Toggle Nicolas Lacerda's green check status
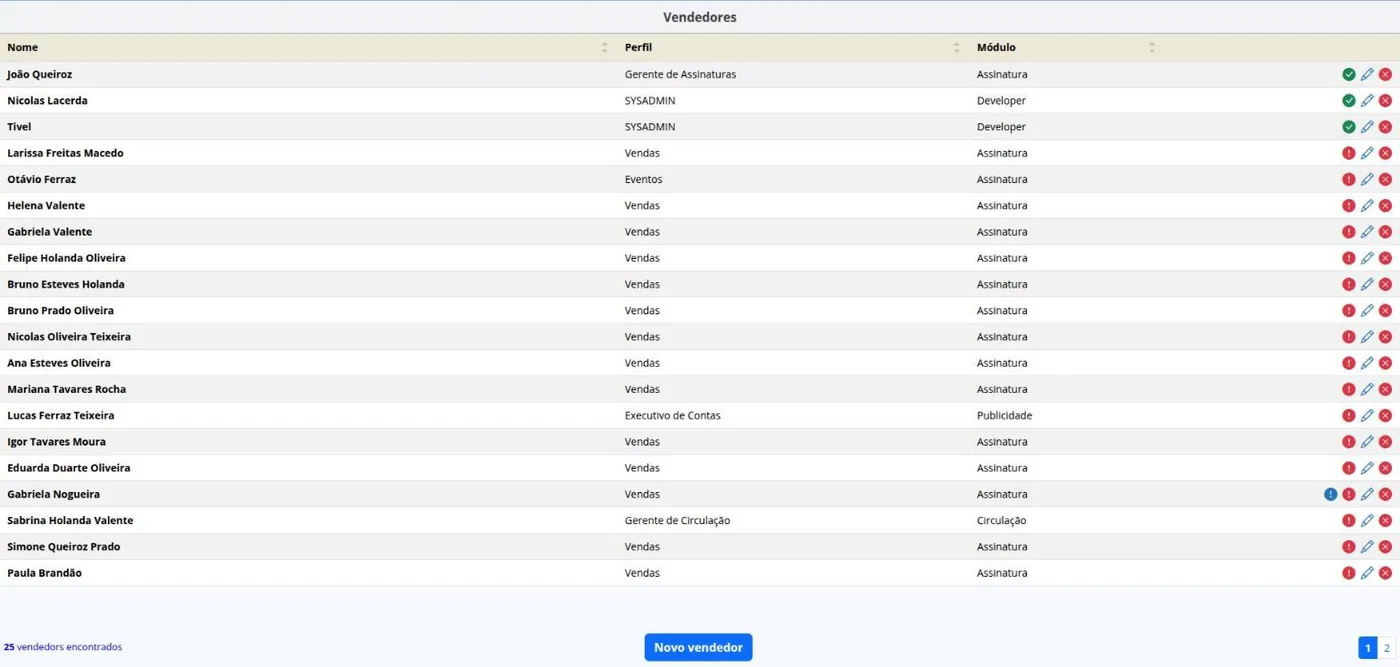This screenshot has height=667, width=1400. (1349, 100)
